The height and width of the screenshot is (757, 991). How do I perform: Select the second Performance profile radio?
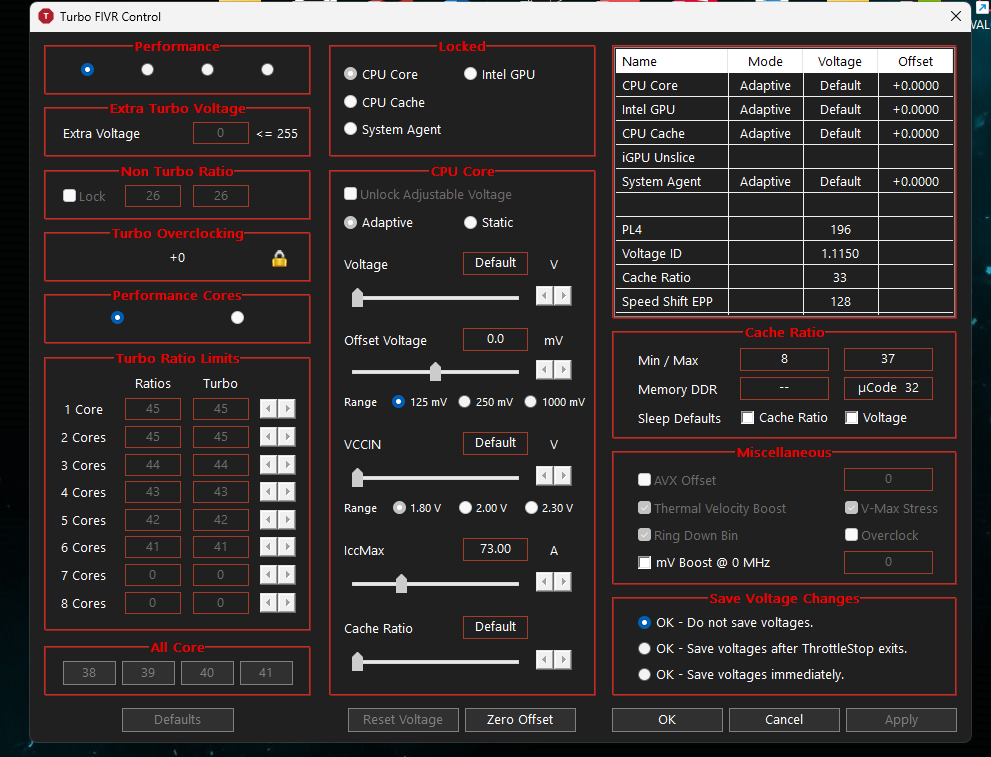click(x=147, y=70)
